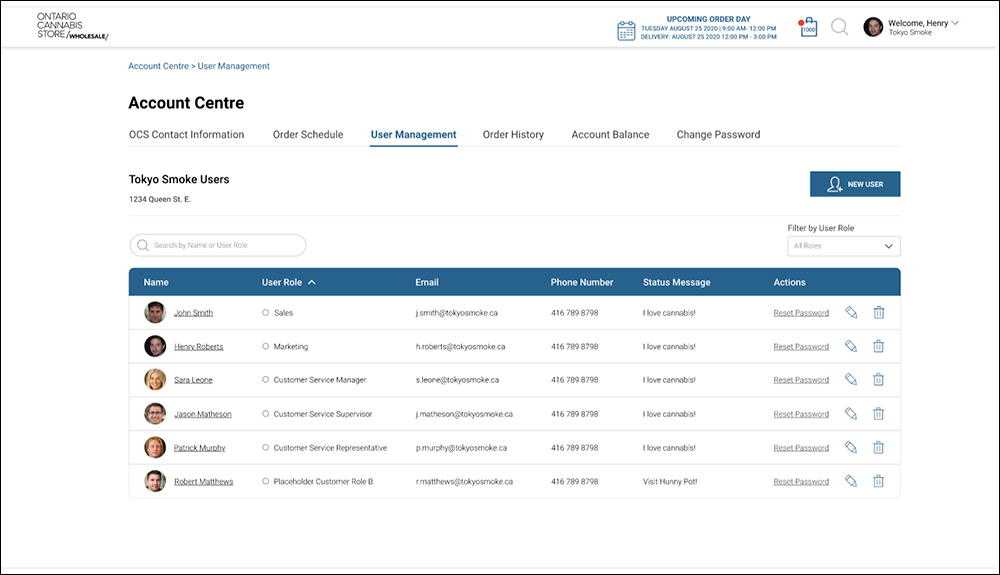
Task: Reset password for Robert Matthews
Action: tap(801, 482)
